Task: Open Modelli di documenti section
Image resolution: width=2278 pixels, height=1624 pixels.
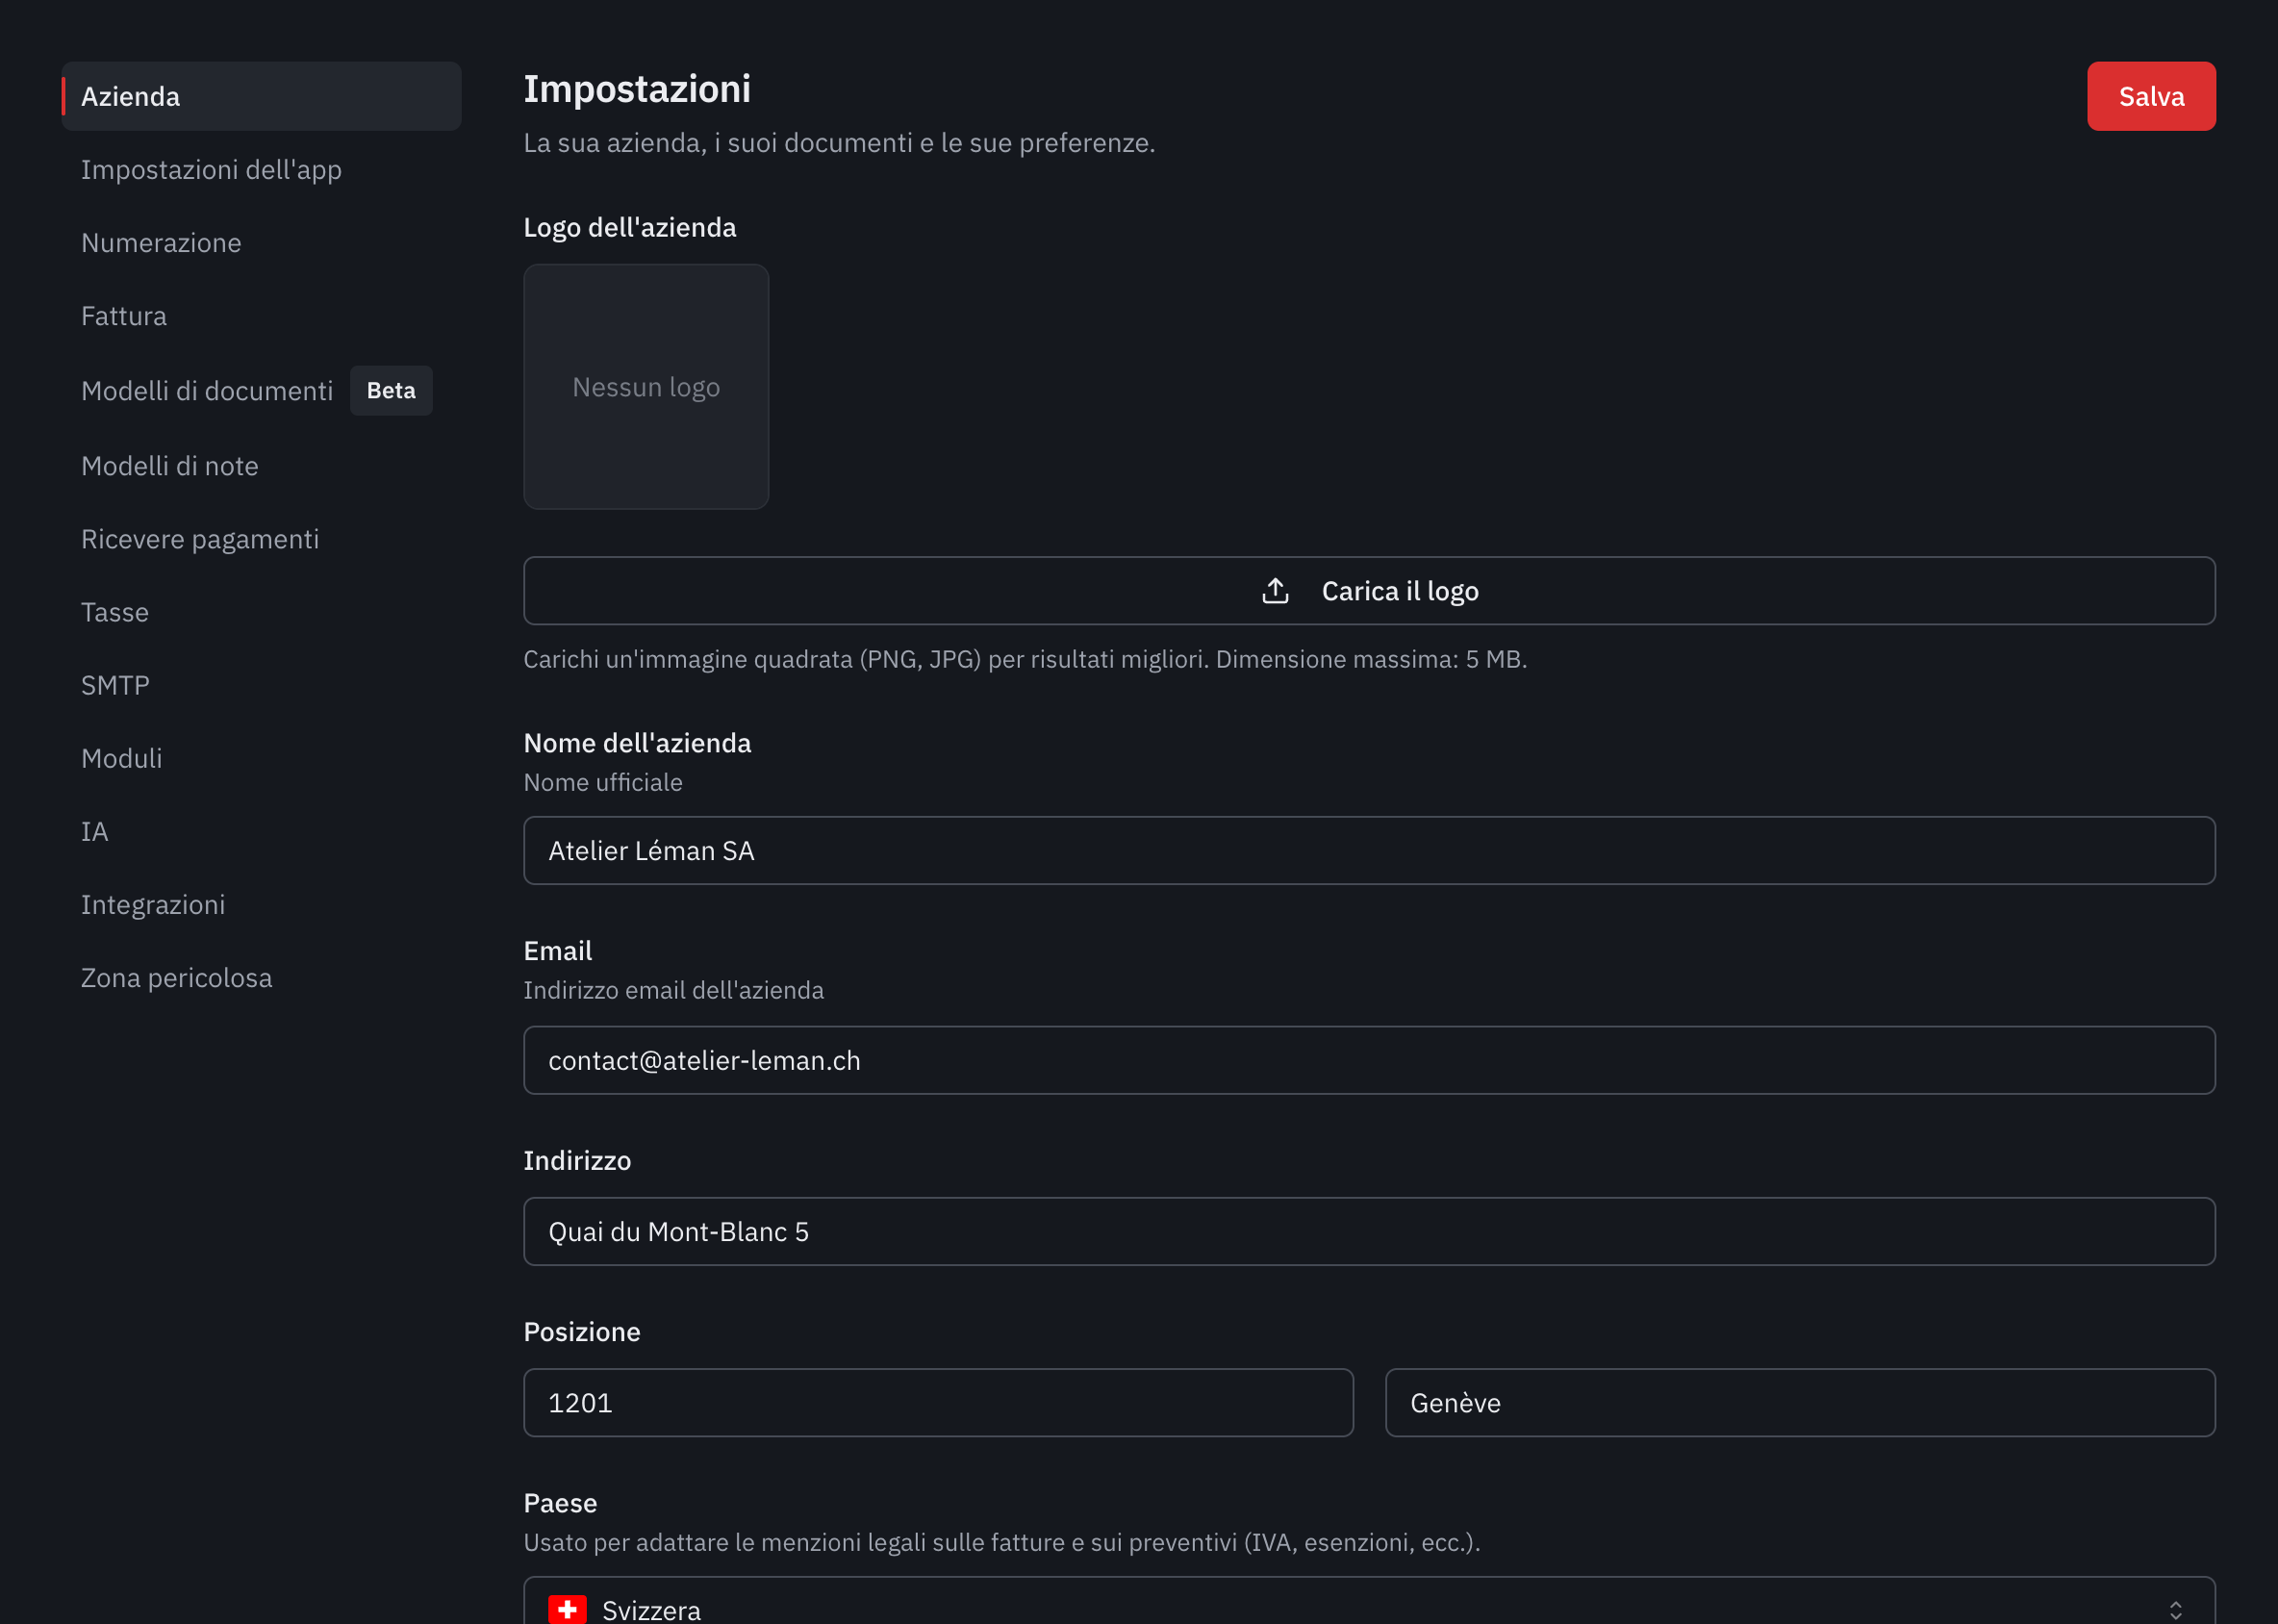Action: pos(207,391)
